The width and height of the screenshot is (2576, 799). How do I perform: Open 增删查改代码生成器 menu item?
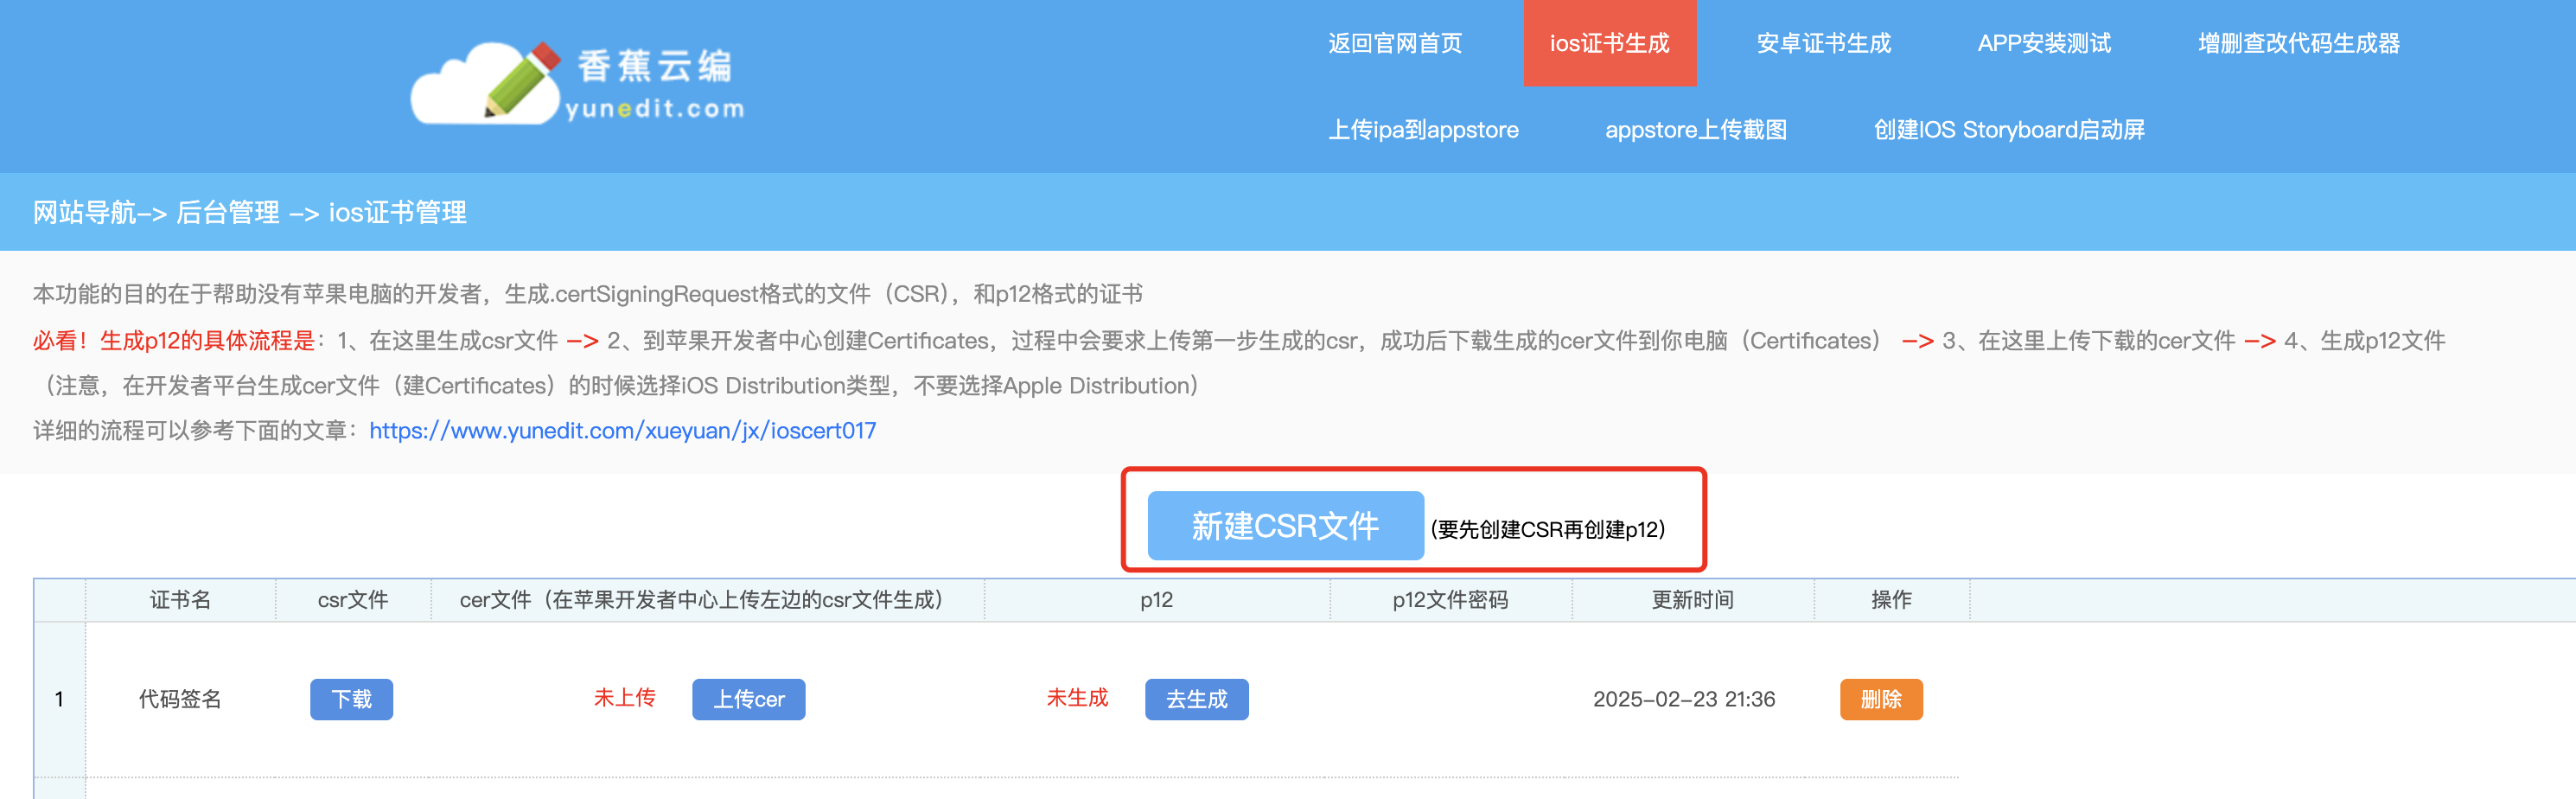pyautogui.click(x=2298, y=43)
